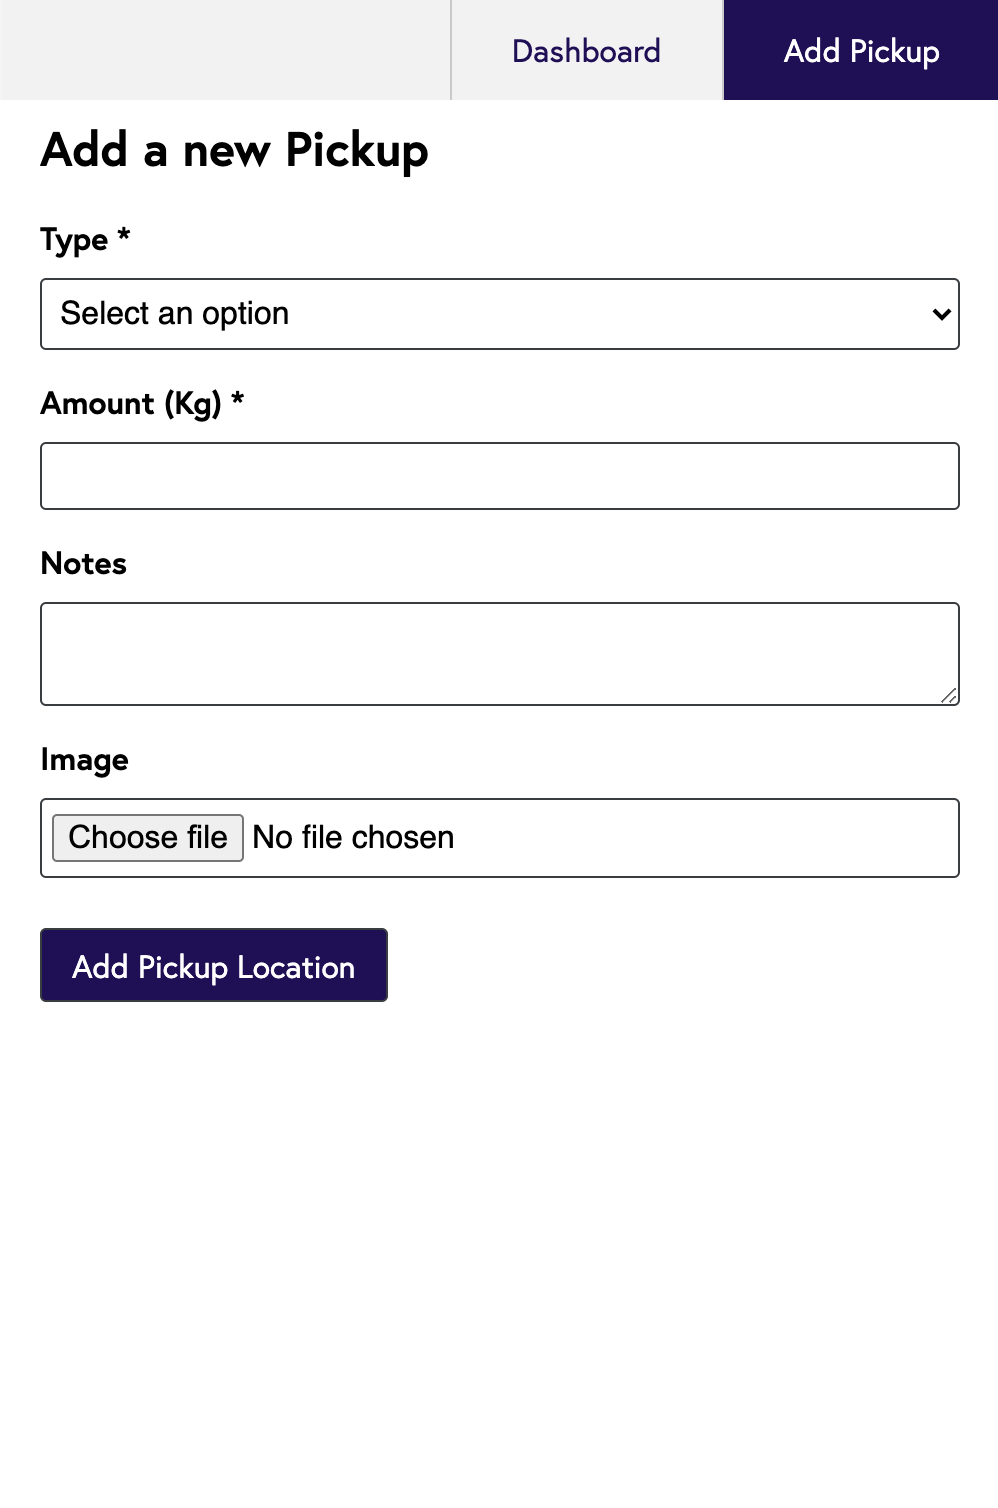Click empty space inside the Image file box
This screenshot has width=998, height=1508.
700,838
